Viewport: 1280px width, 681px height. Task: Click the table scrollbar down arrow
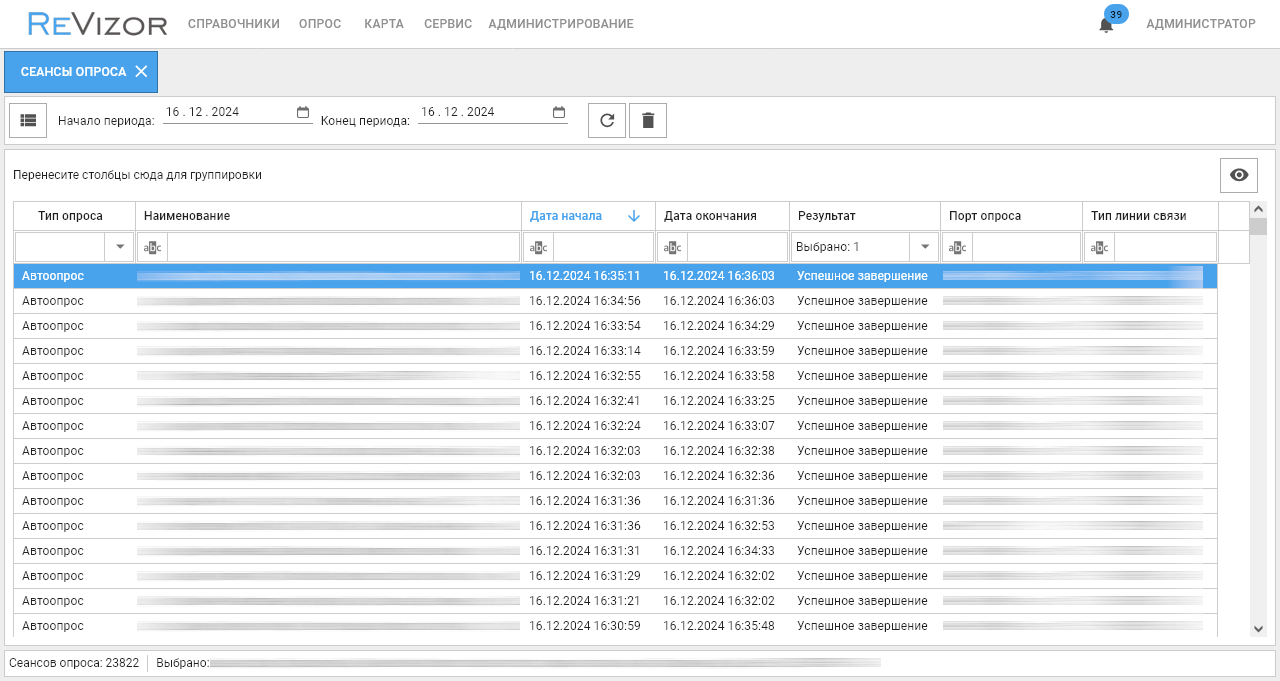click(1259, 628)
